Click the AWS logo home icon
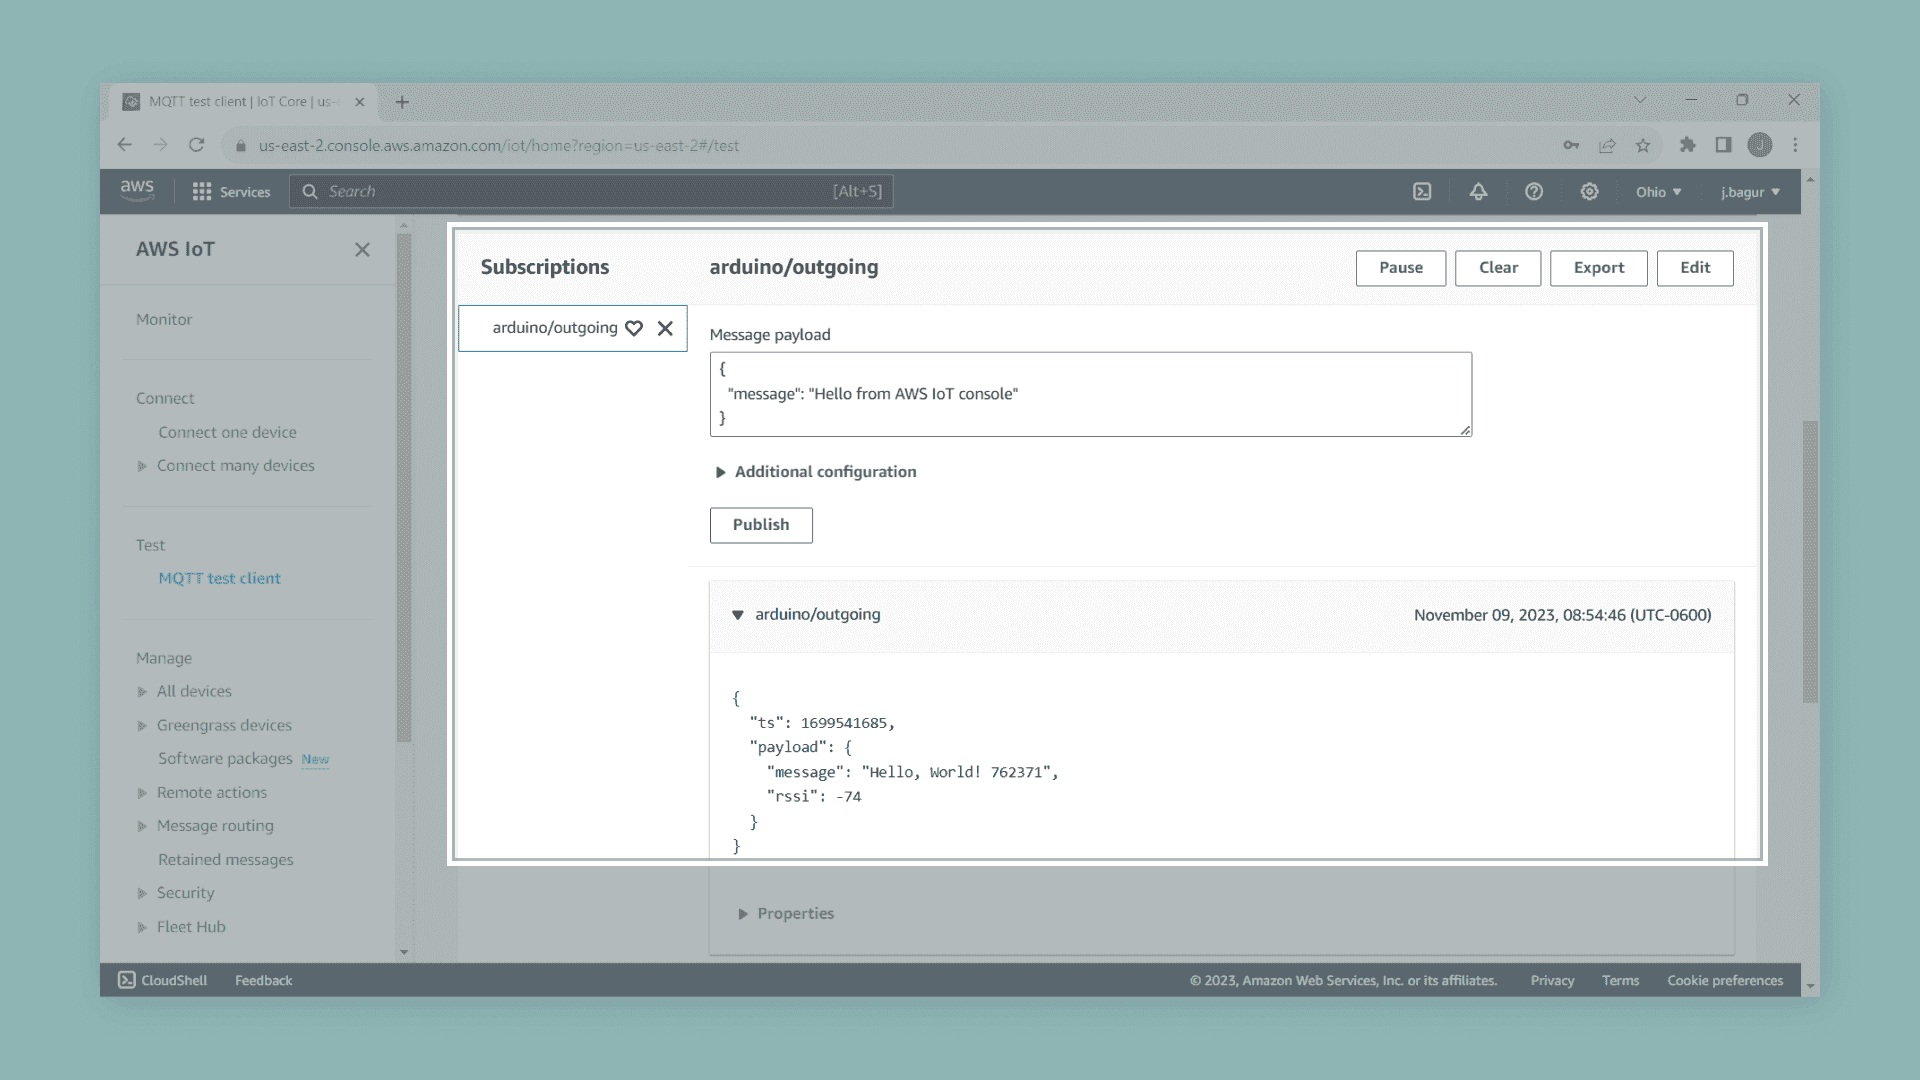This screenshot has width=1920, height=1080. 137,190
